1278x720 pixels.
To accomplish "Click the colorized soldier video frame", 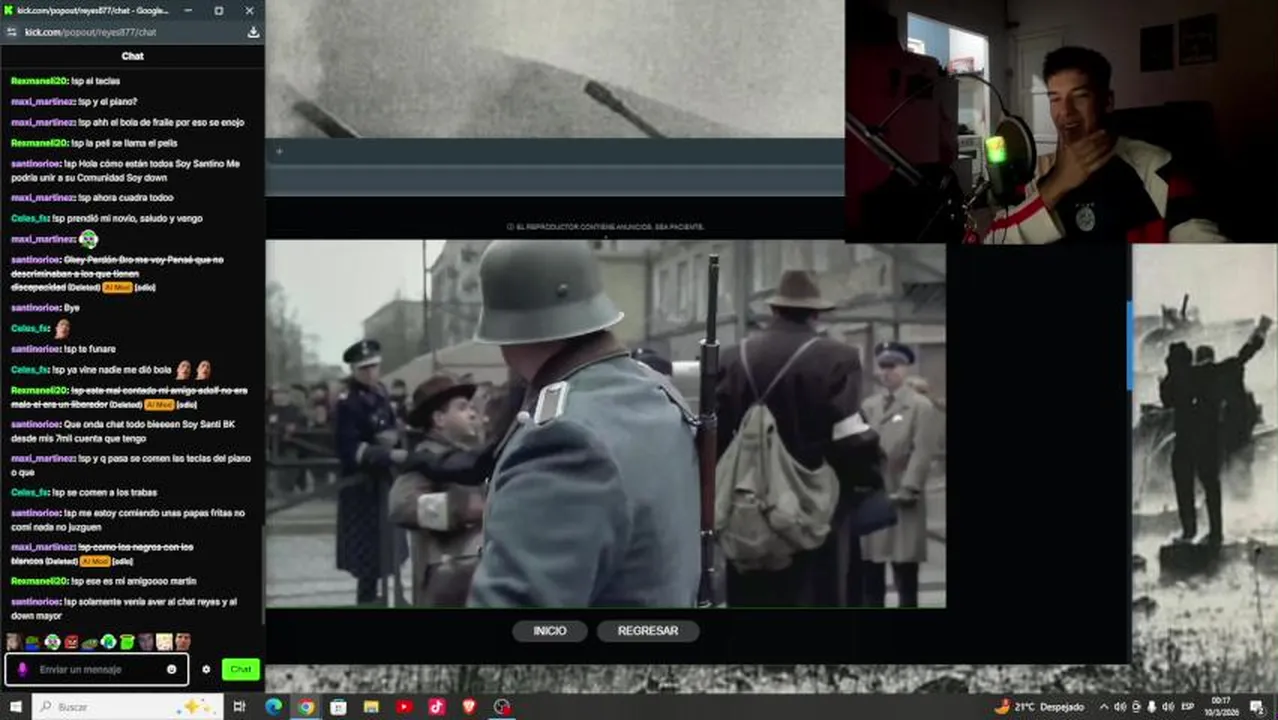I will [606, 423].
